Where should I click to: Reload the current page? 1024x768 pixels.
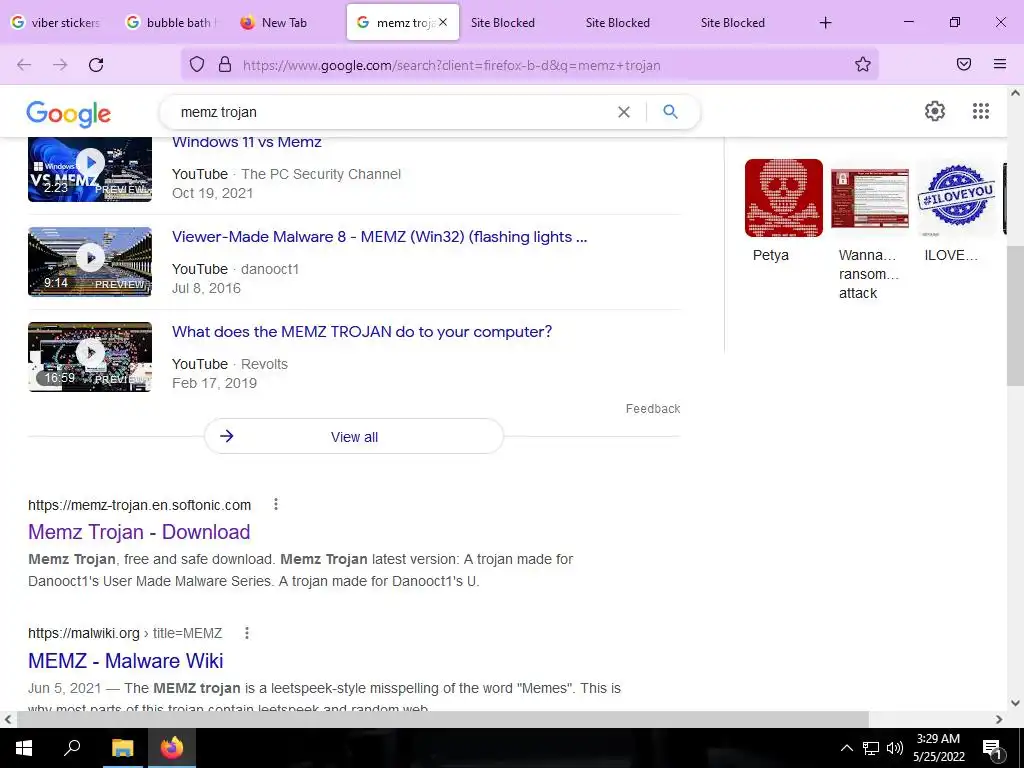click(x=96, y=65)
